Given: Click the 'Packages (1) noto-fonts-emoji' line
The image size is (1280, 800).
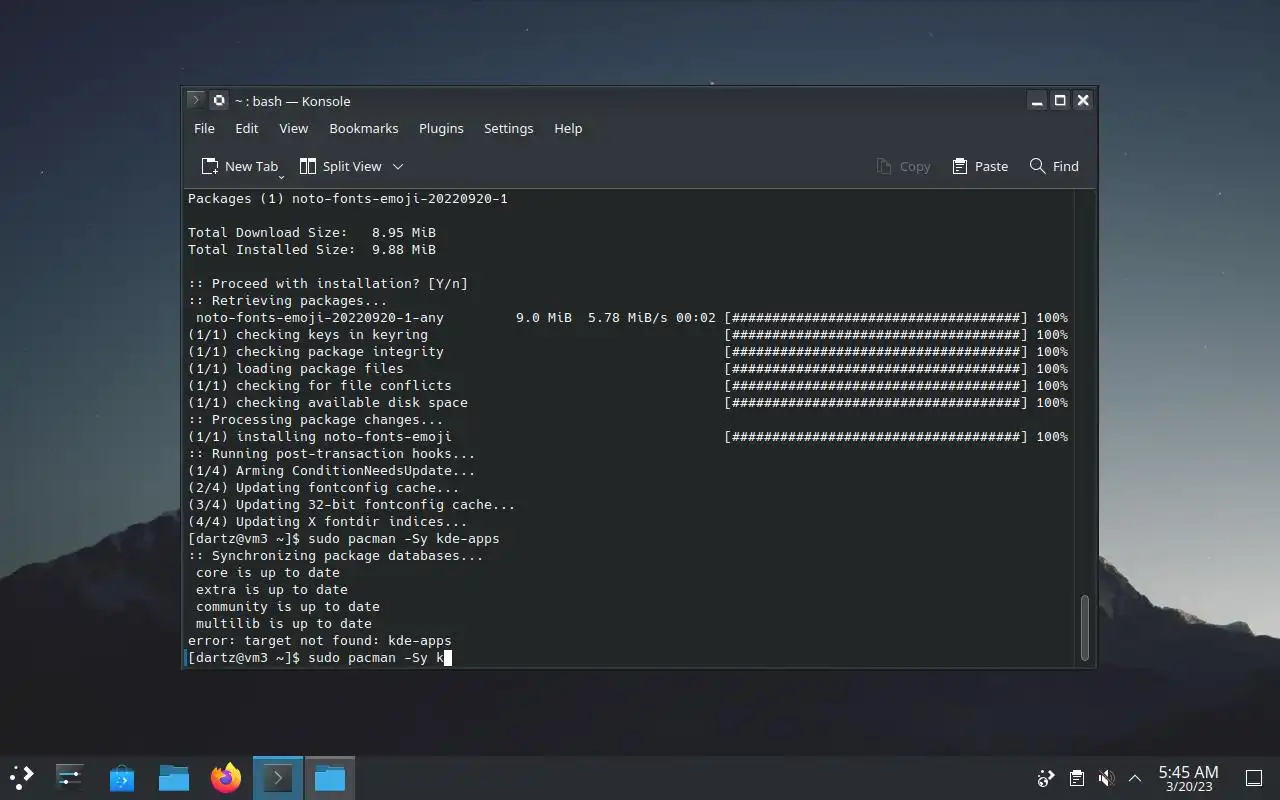Looking at the screenshot, I should tap(348, 198).
